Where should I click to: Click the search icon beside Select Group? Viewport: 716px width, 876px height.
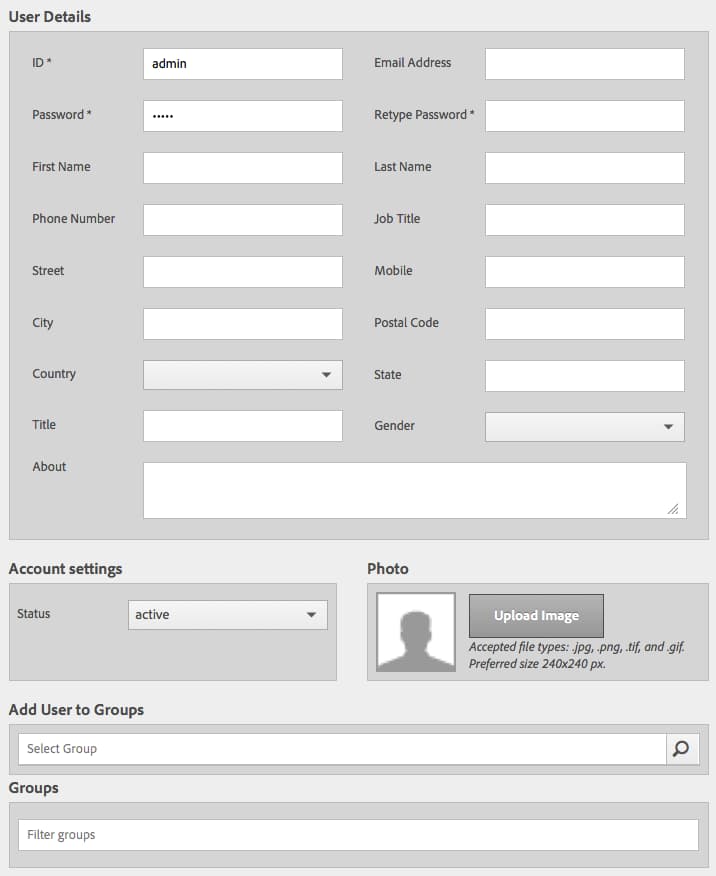pyautogui.click(x=682, y=749)
